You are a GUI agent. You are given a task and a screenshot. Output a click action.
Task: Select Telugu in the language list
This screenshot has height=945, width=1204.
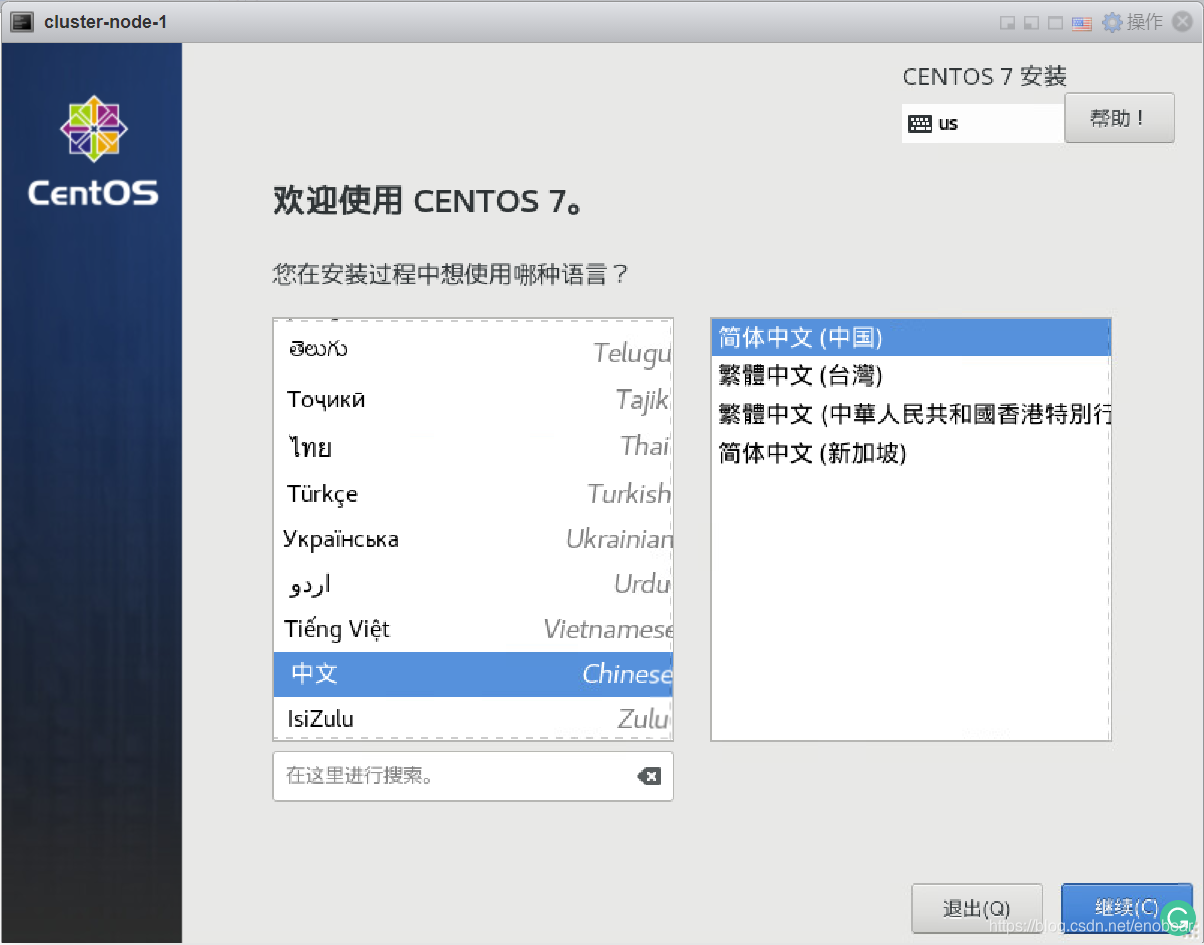(x=473, y=352)
